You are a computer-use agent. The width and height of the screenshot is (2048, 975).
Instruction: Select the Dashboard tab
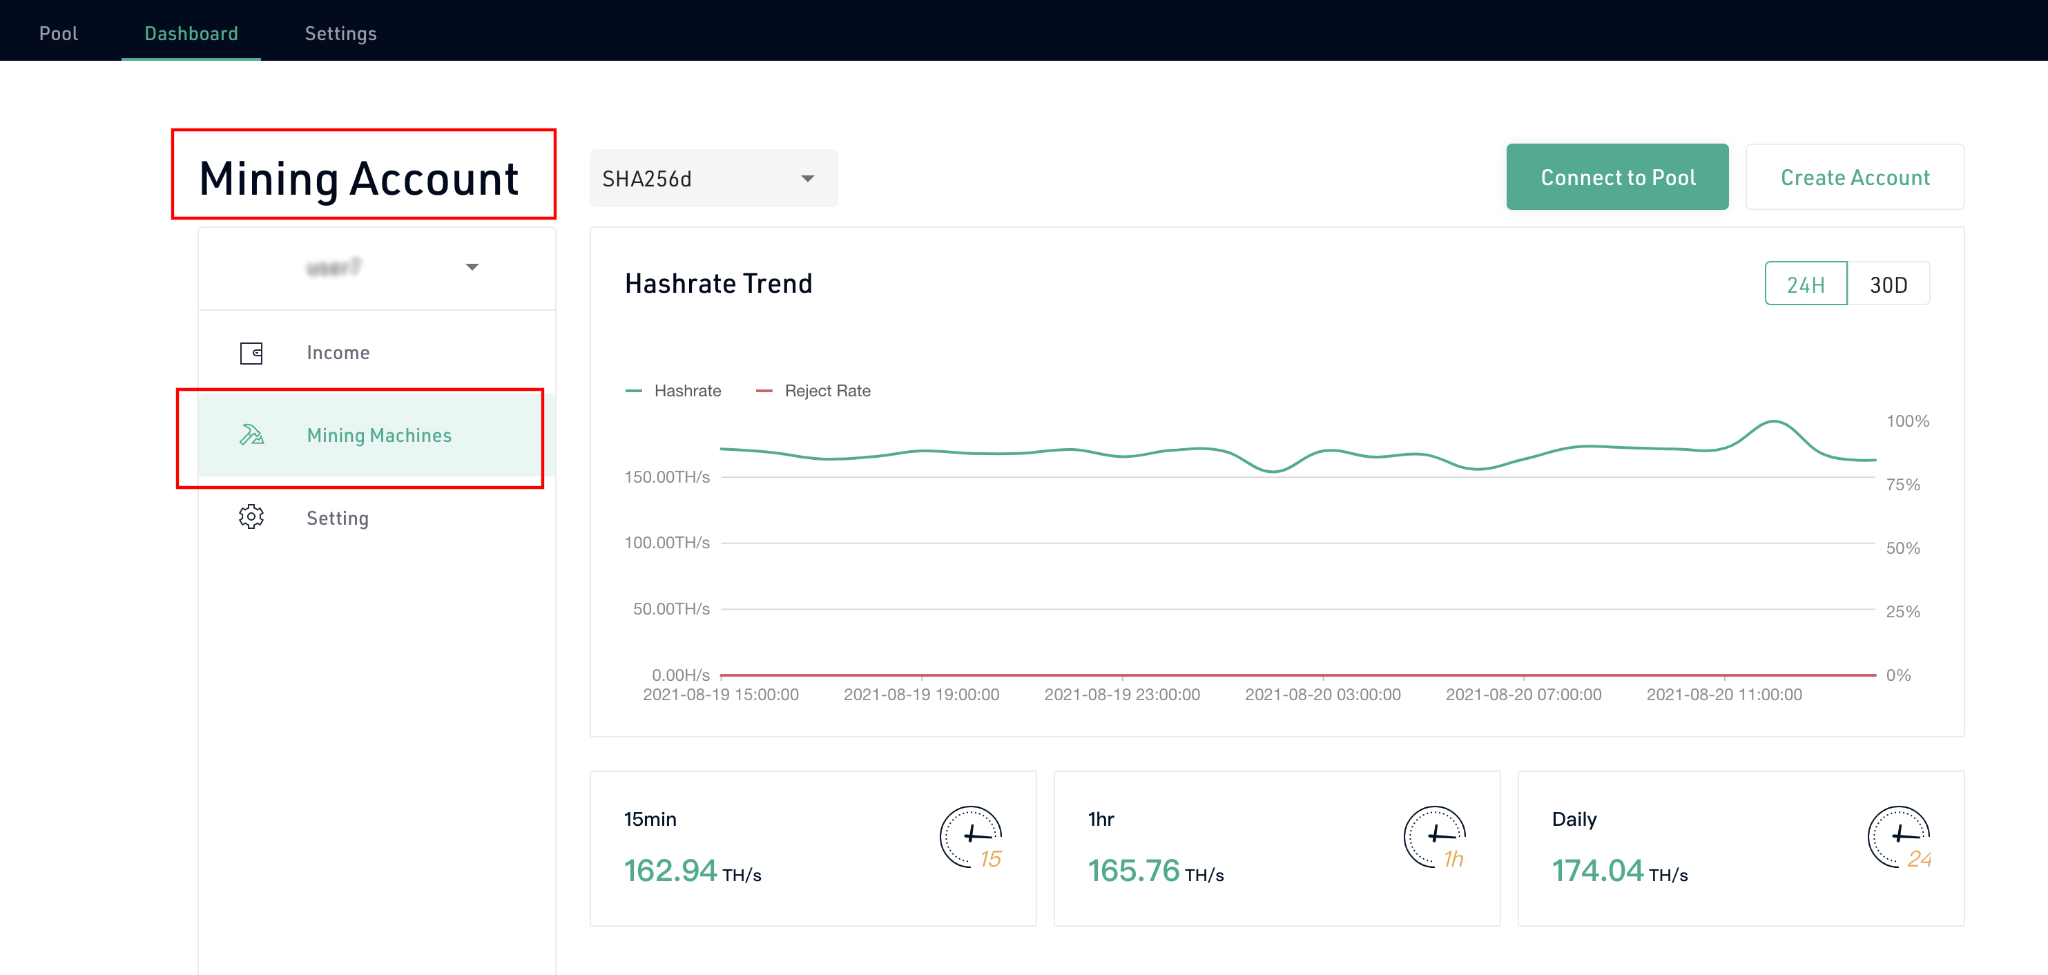tap(191, 33)
